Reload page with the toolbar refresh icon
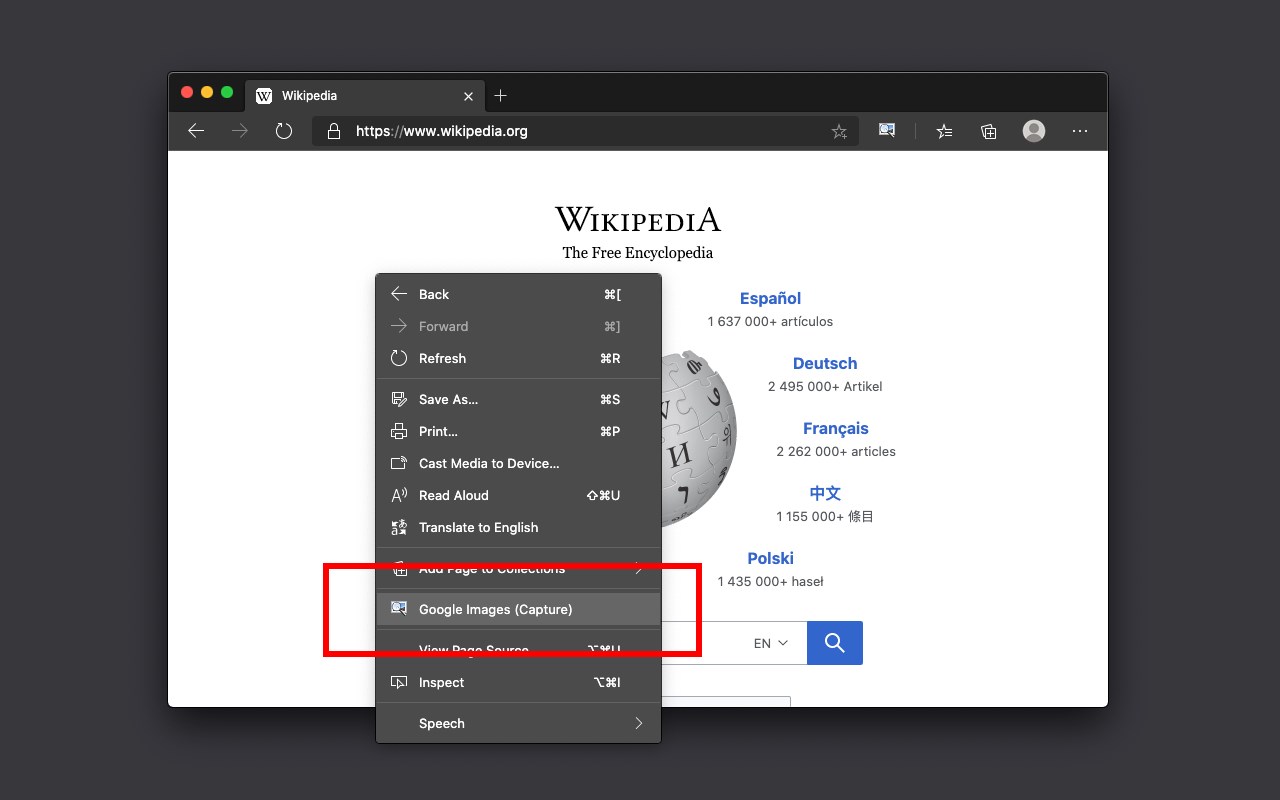This screenshot has height=800, width=1280. click(284, 131)
